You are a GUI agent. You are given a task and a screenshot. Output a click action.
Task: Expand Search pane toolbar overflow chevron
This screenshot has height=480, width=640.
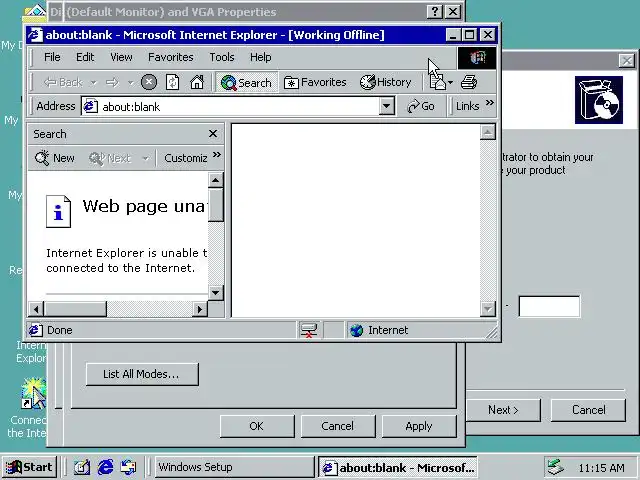coord(217,155)
